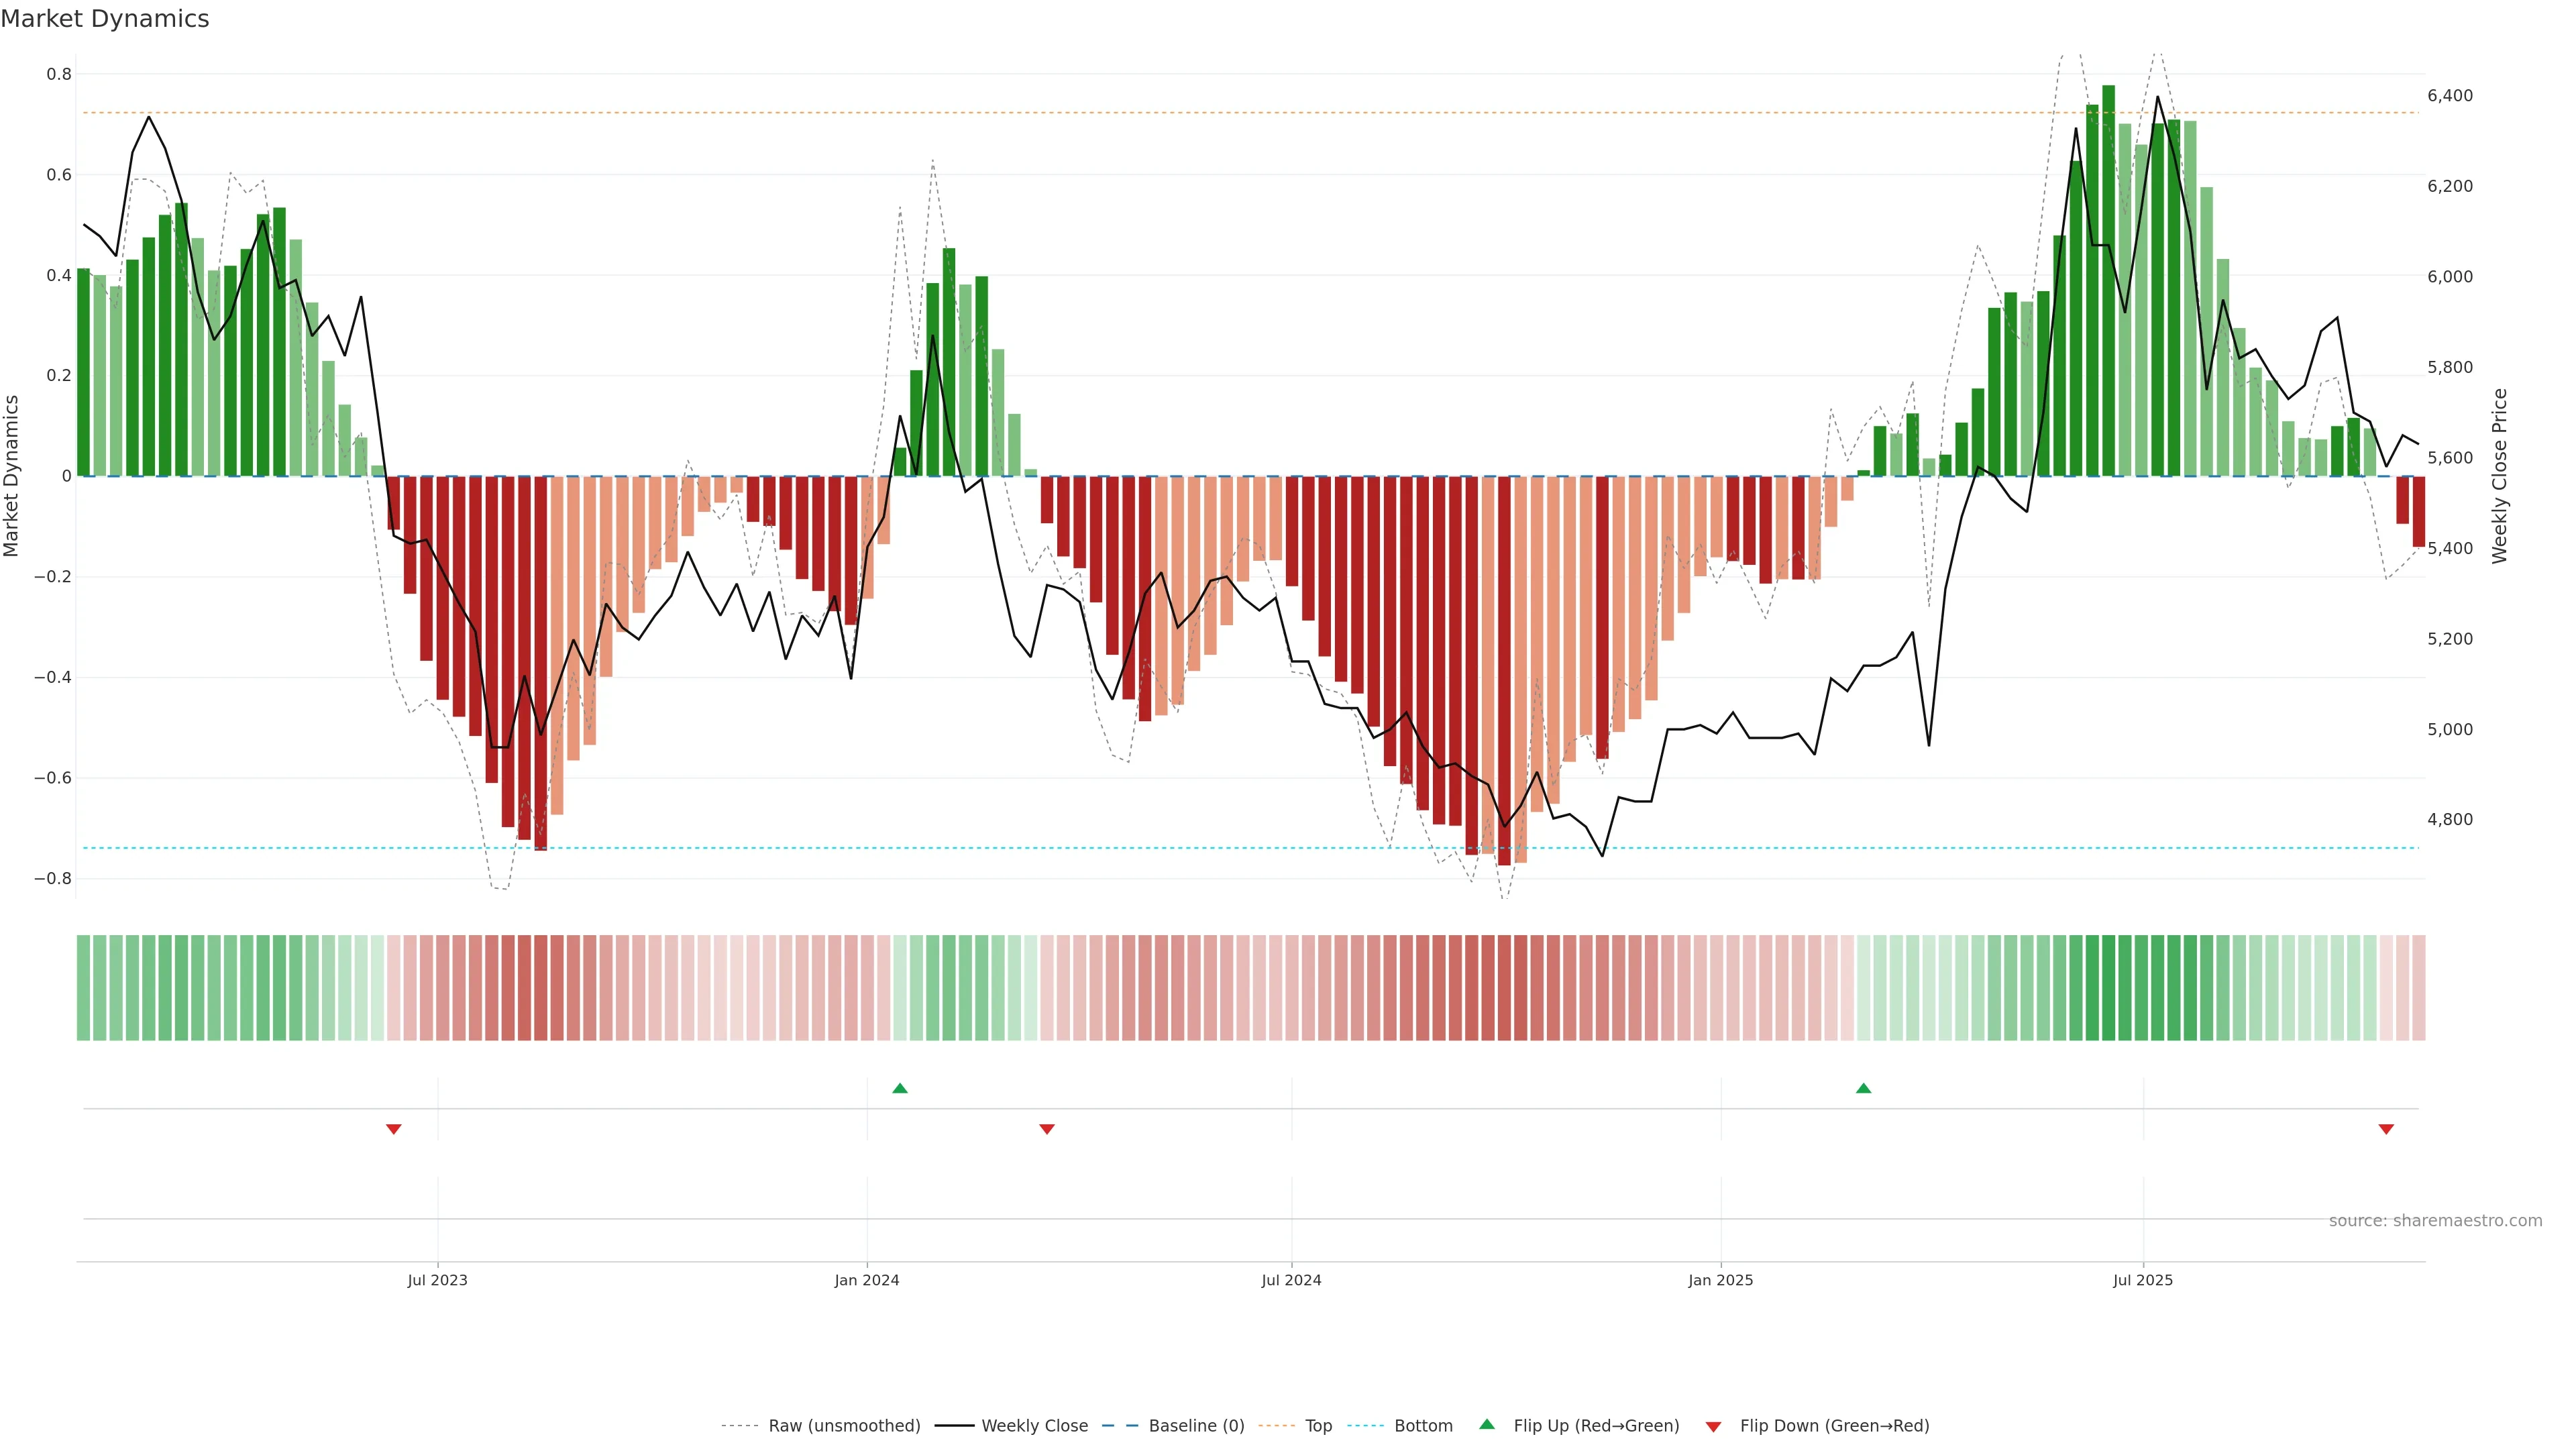This screenshot has height=1449, width=2576.
Task: Click the Jul 2024 x-axis label
Action: [x=1291, y=1280]
